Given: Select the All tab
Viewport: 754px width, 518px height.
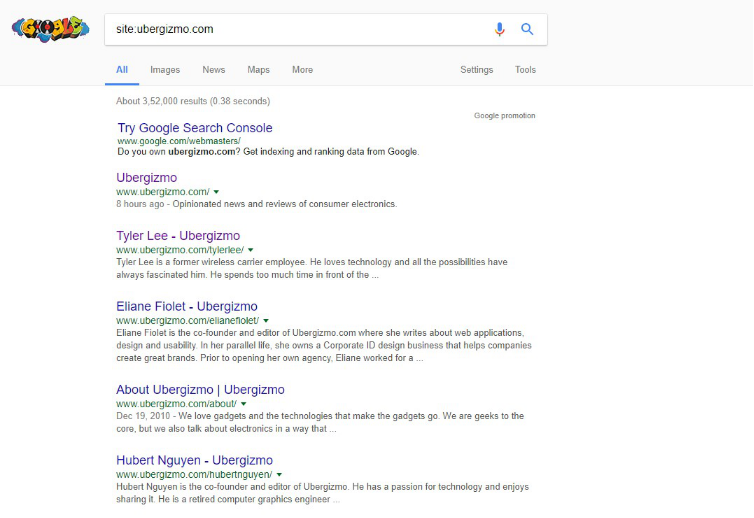Looking at the screenshot, I should [x=122, y=70].
